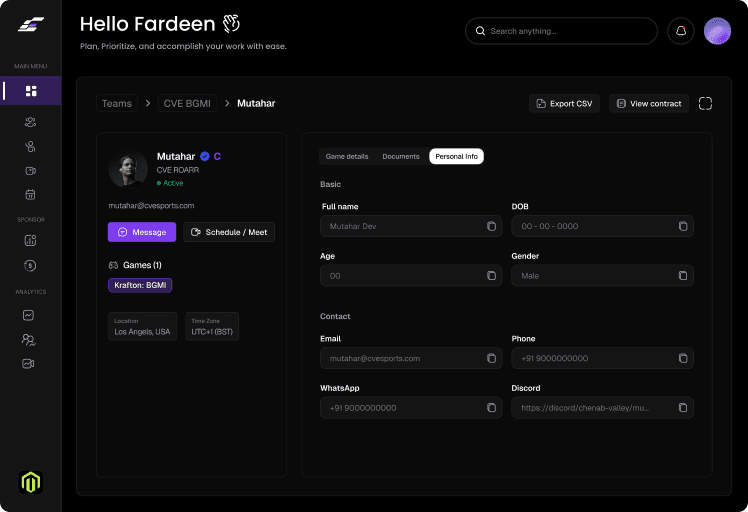Image resolution: width=748 pixels, height=512 pixels.
Task: Copy the Age field value
Action: [491, 276]
